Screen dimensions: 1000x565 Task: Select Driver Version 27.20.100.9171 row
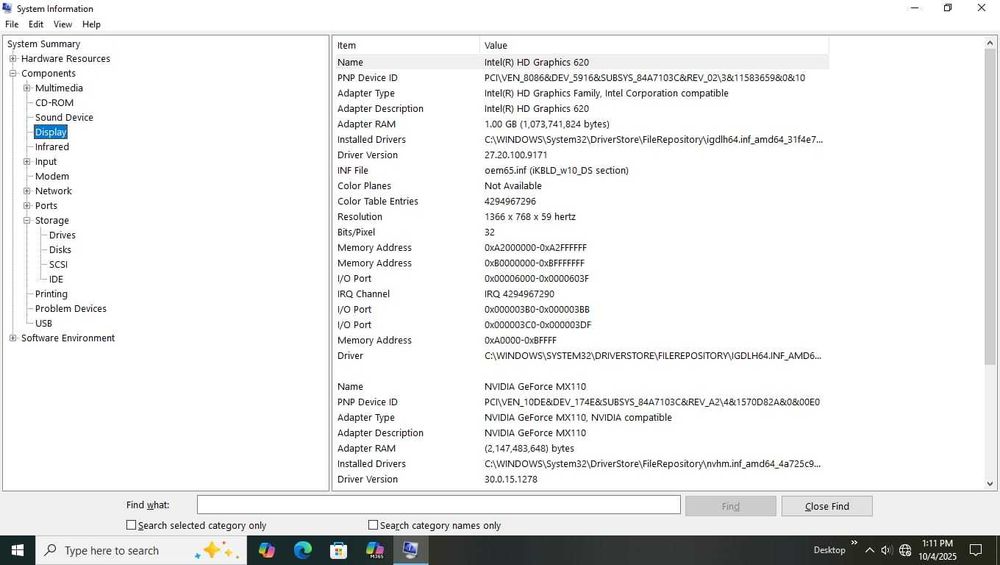pyautogui.click(x=581, y=155)
